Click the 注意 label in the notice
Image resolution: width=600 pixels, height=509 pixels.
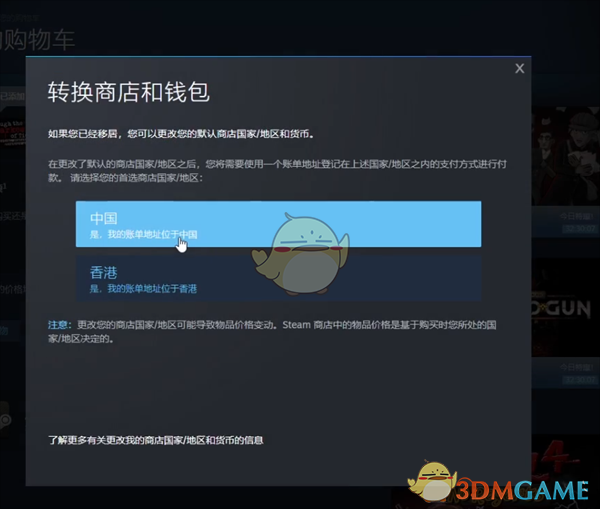click(58, 325)
